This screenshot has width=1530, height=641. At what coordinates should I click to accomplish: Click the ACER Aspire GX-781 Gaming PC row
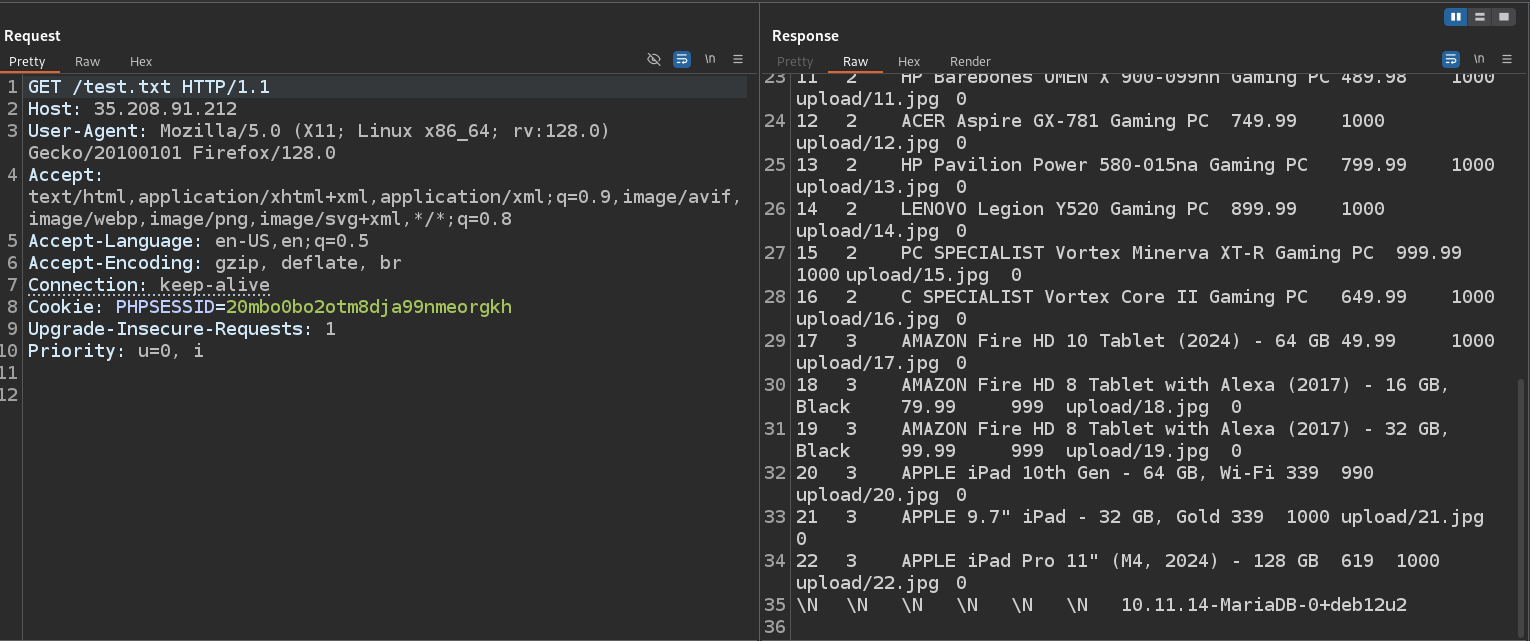tap(1090, 131)
